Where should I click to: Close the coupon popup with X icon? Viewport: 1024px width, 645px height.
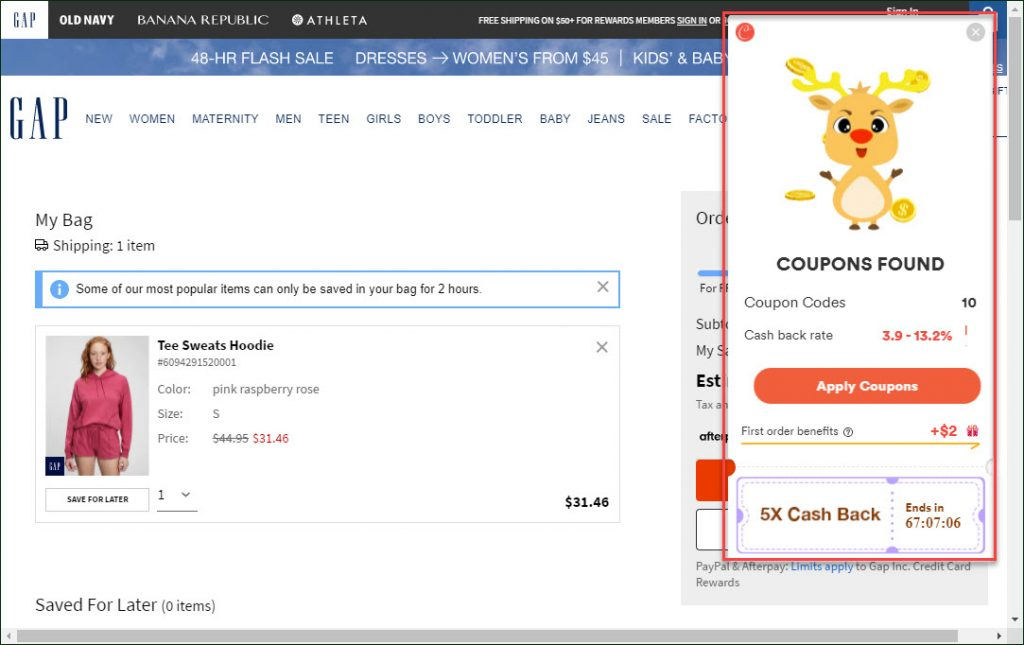coord(975,32)
